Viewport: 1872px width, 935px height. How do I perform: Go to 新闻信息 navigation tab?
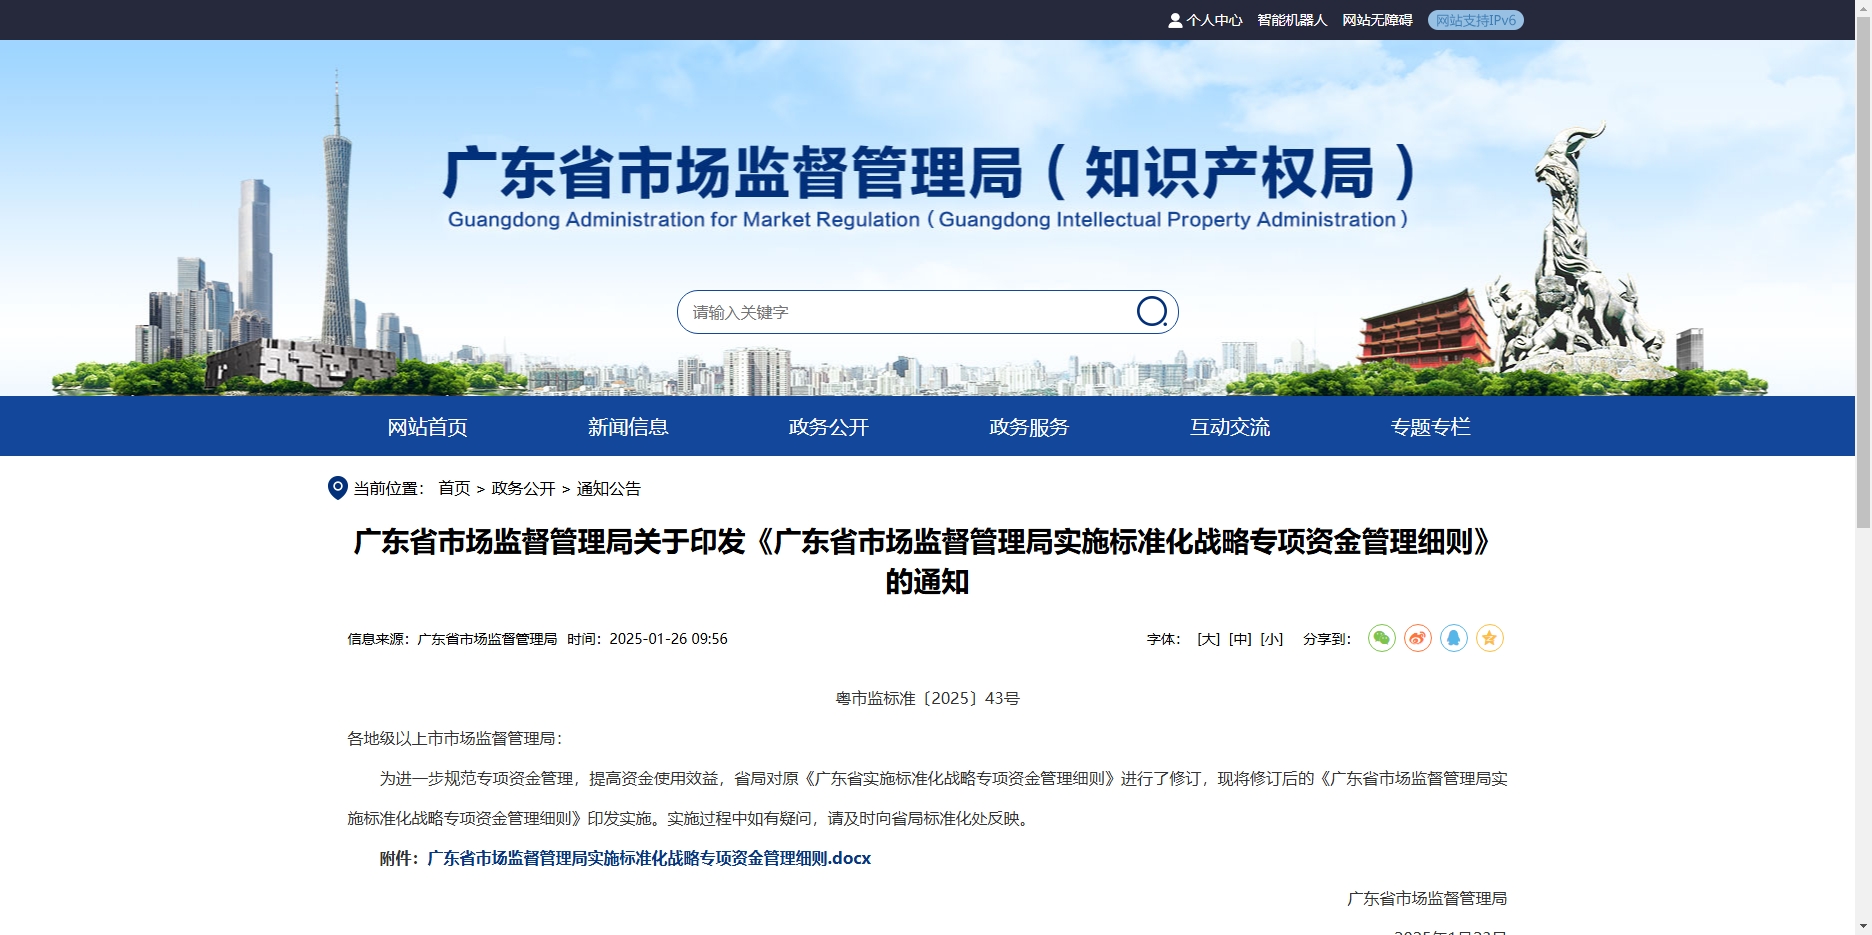coord(628,427)
